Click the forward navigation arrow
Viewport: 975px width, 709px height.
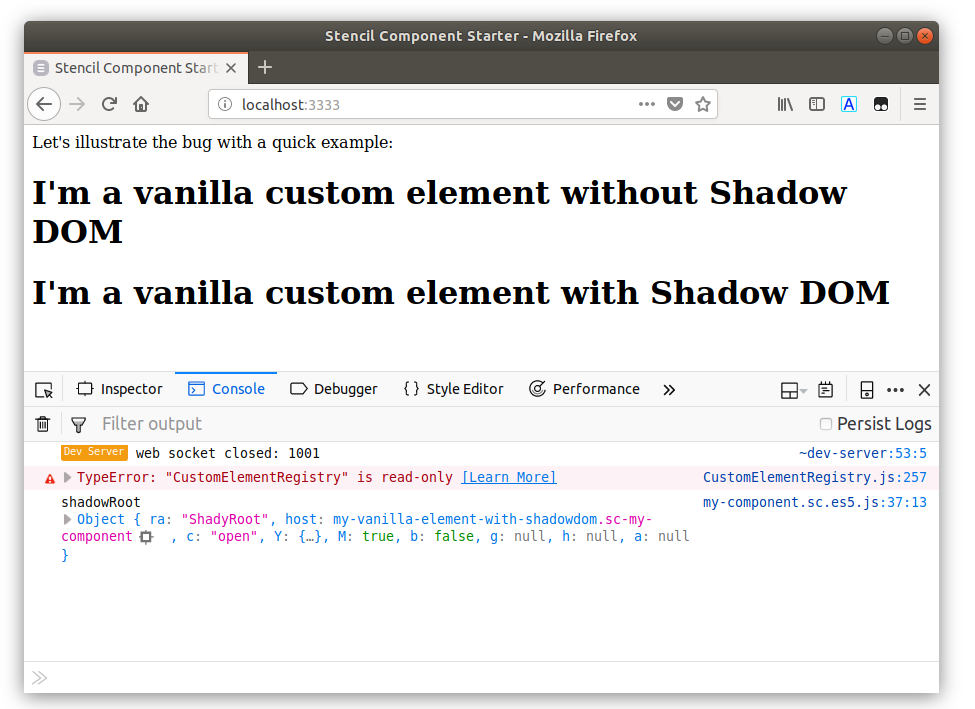coord(77,104)
